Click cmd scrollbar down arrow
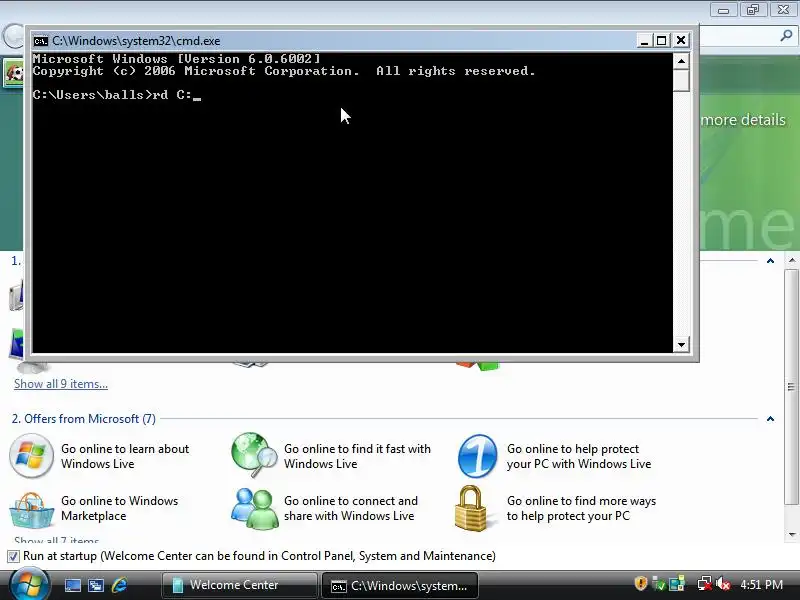Image resolution: width=800 pixels, height=600 pixels. [681, 344]
